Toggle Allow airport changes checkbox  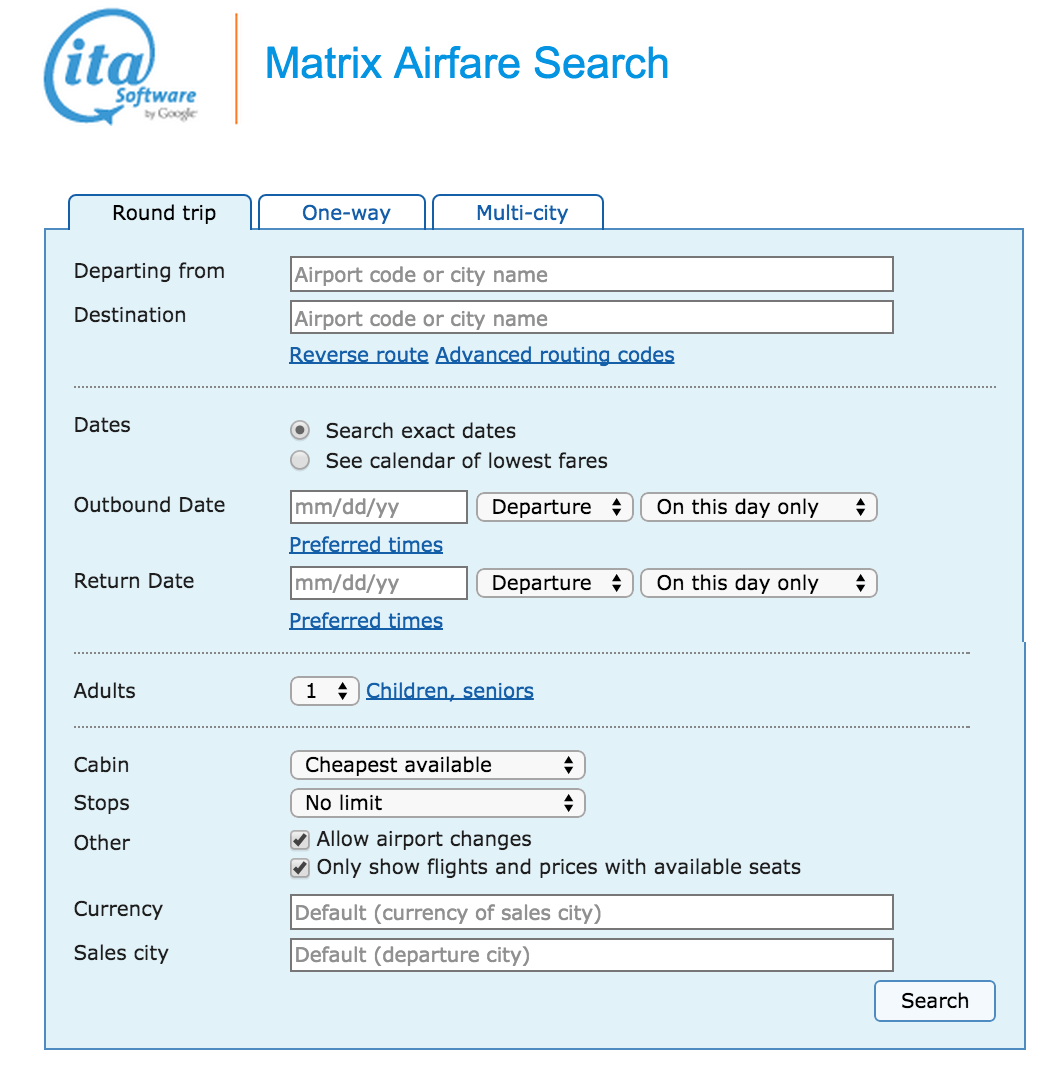(x=300, y=840)
